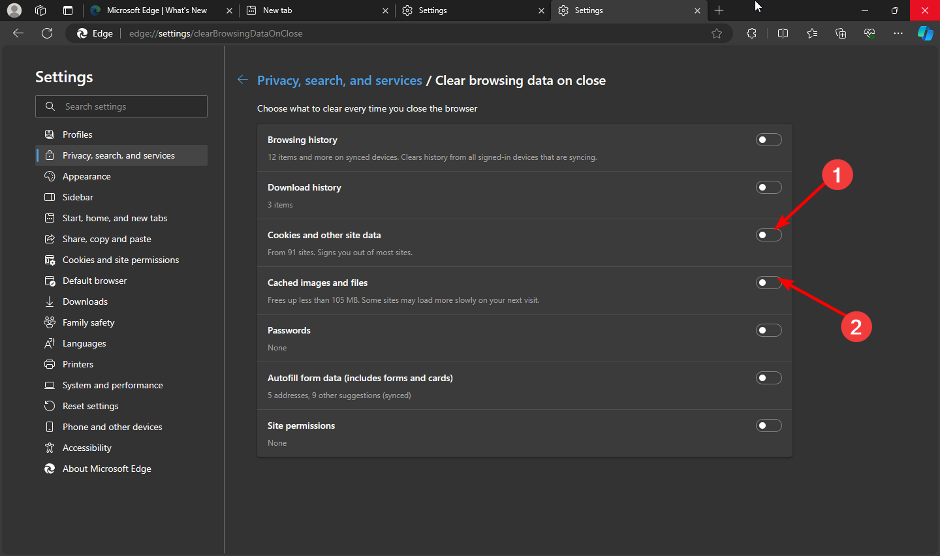
Task: Click the Browsing history label
Action: point(302,140)
